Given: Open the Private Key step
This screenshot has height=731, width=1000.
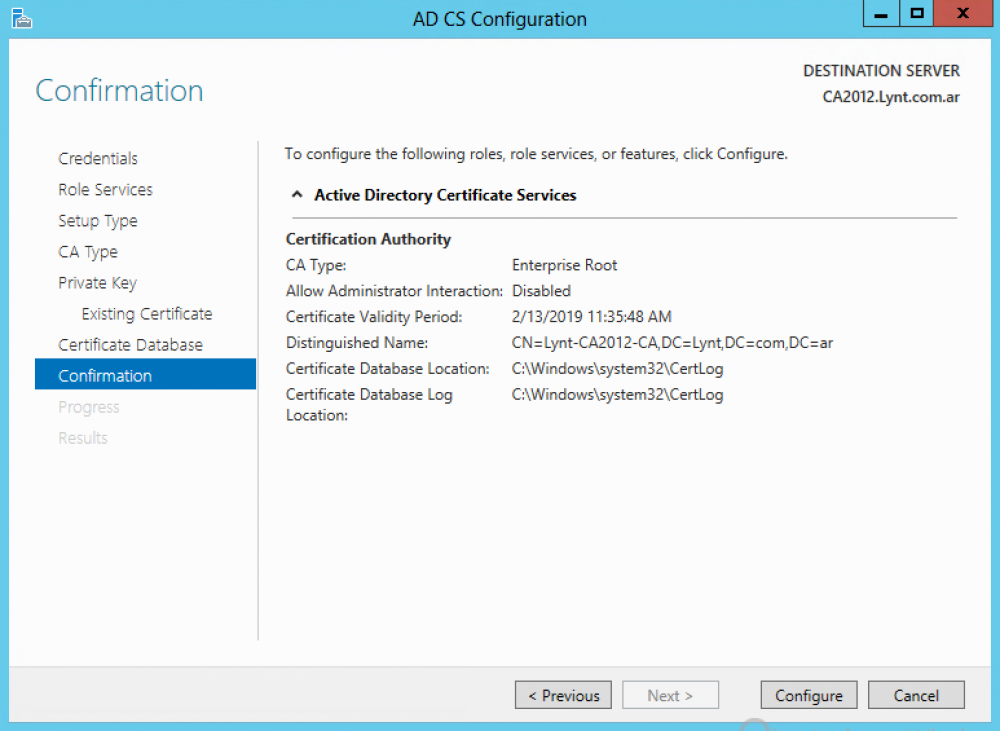Looking at the screenshot, I should coord(97,283).
